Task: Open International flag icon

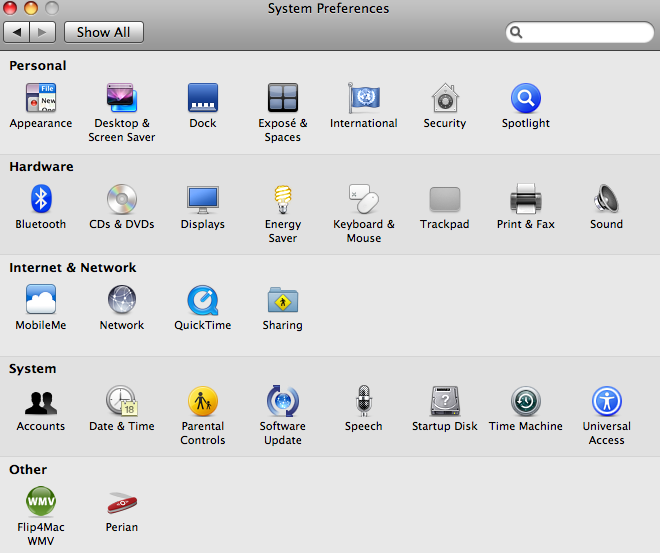Action: (x=364, y=98)
